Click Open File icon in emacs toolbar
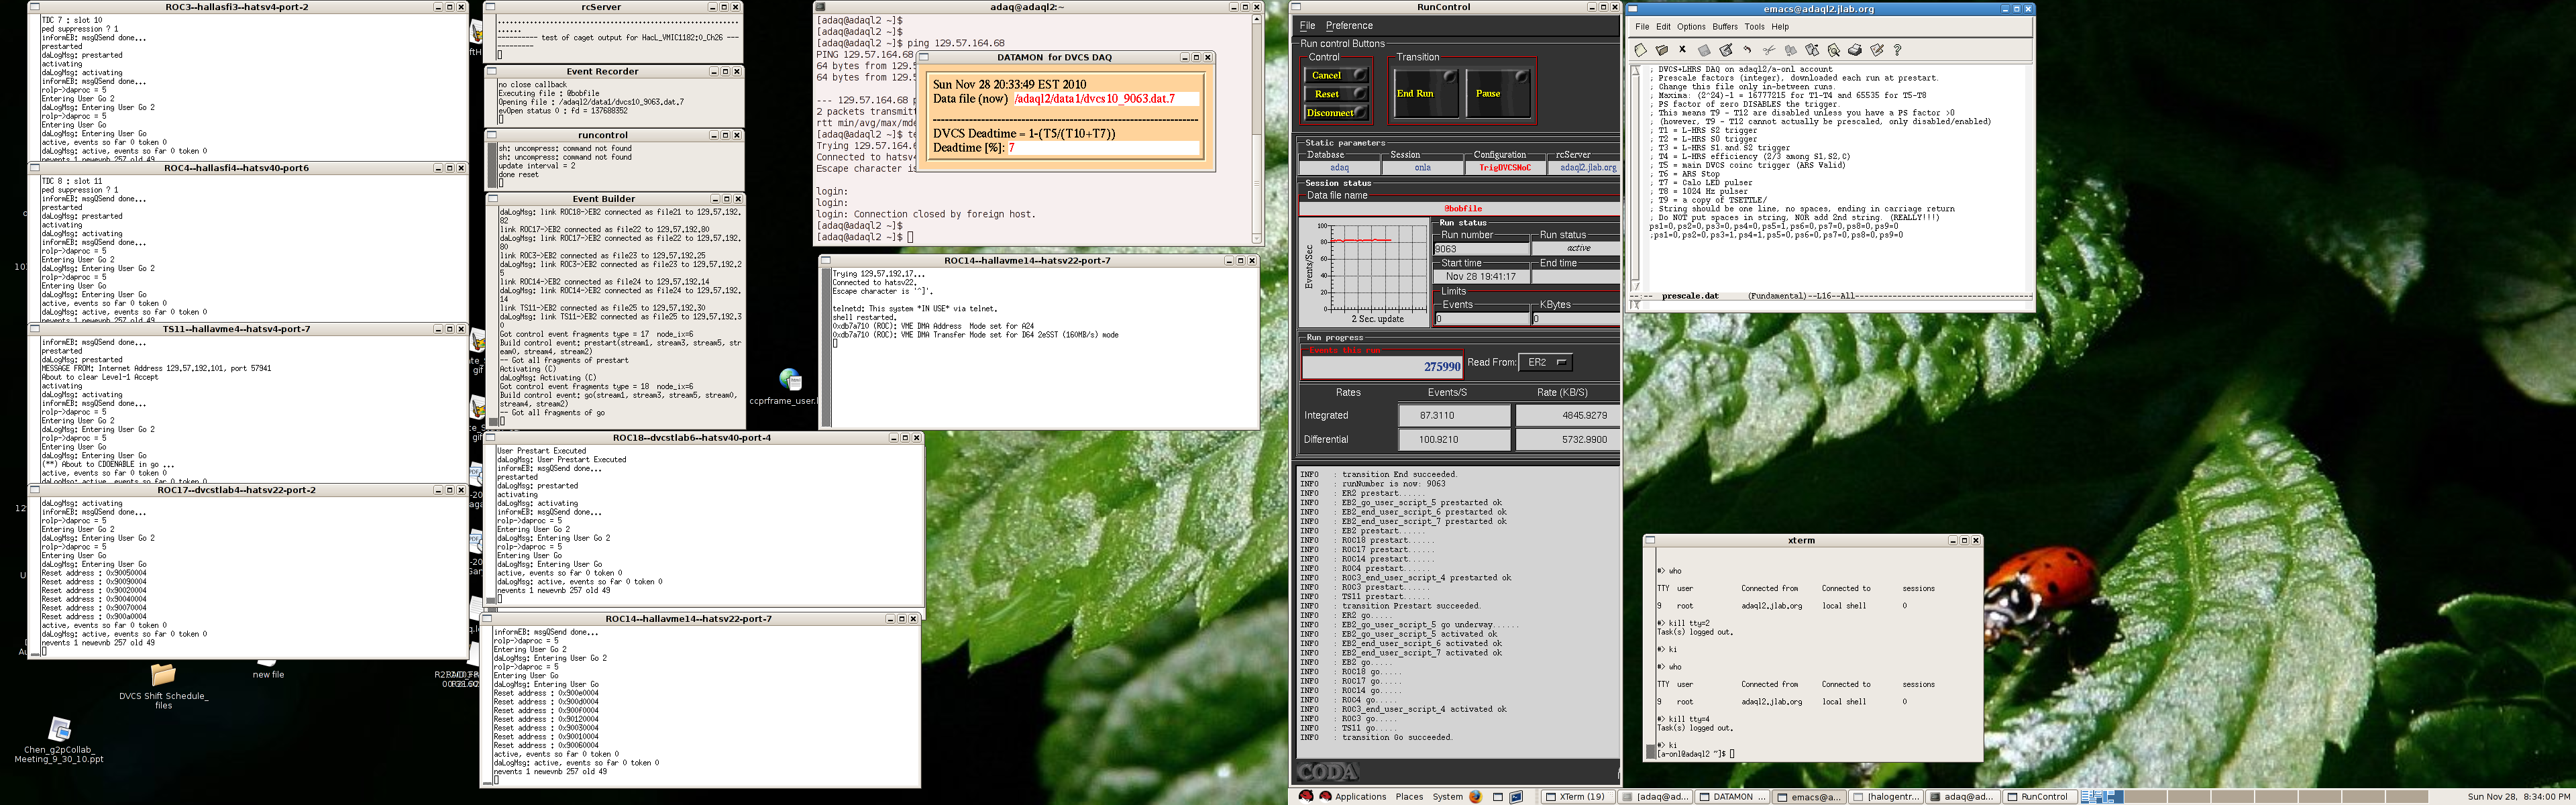 [1662, 50]
